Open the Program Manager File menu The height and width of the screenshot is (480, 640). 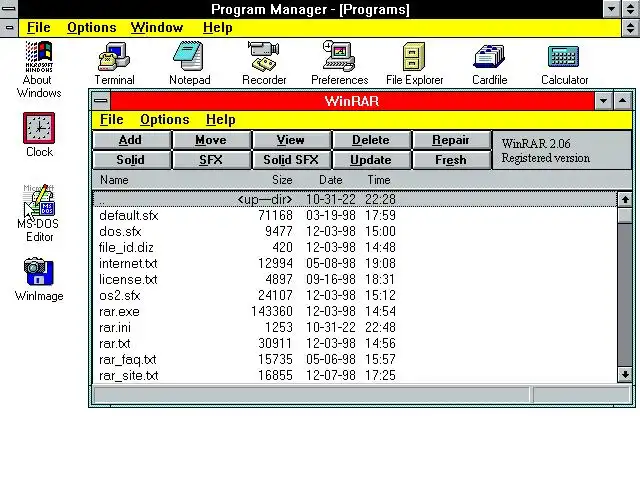(x=38, y=27)
